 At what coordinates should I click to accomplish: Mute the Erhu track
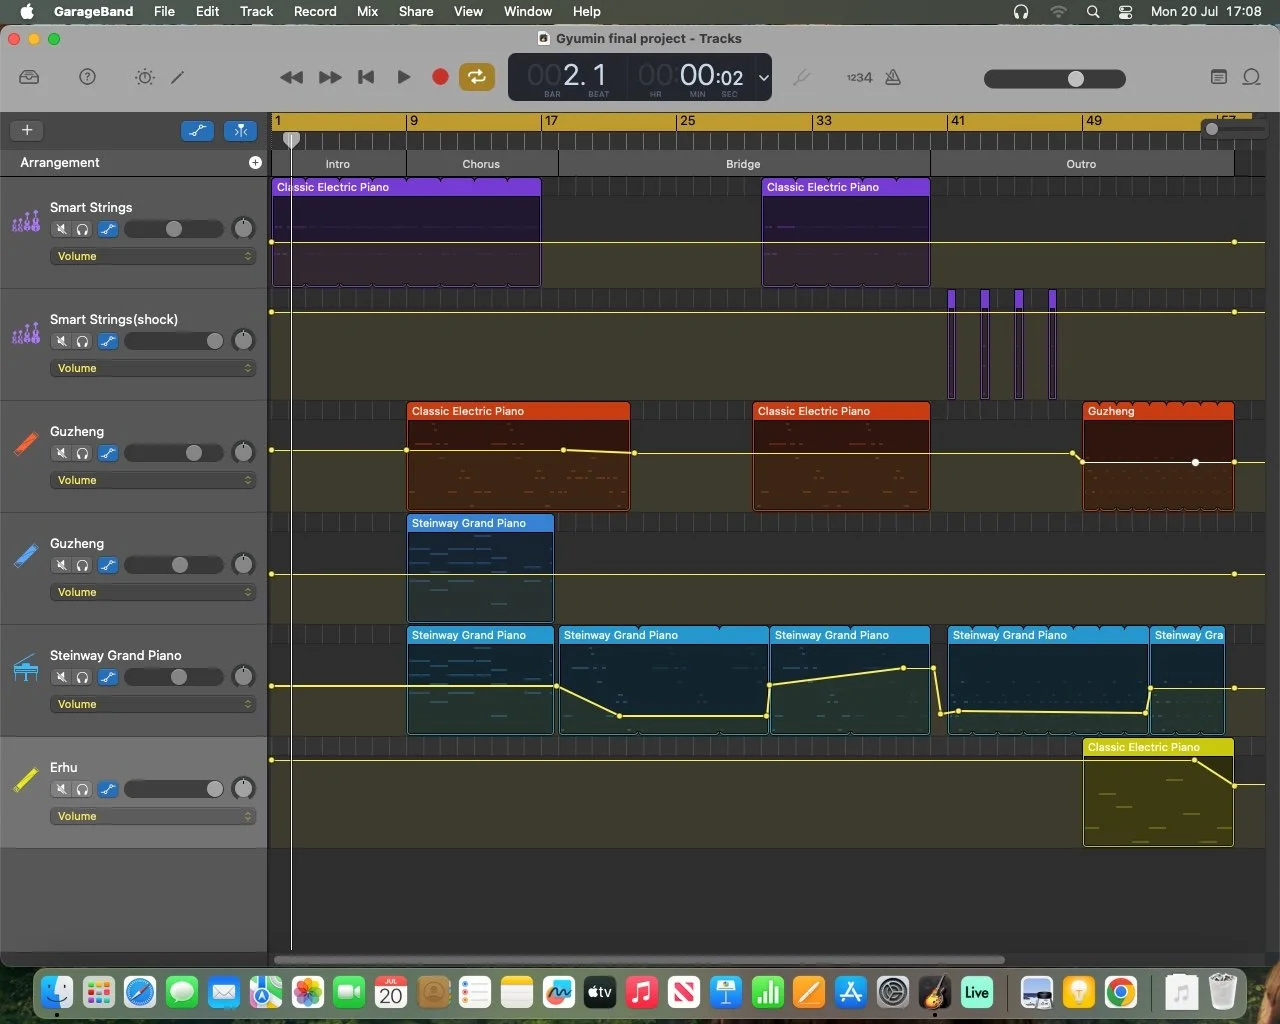point(62,790)
